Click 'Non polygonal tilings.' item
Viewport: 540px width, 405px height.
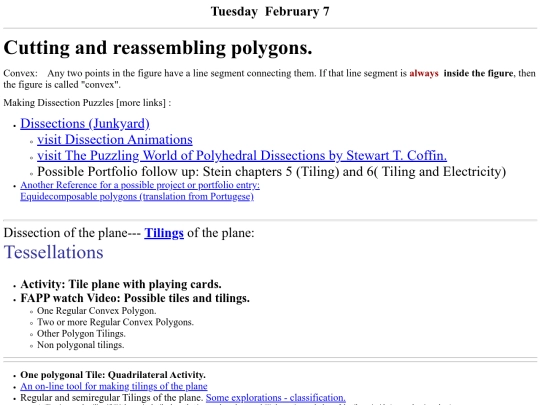[x=81, y=345]
